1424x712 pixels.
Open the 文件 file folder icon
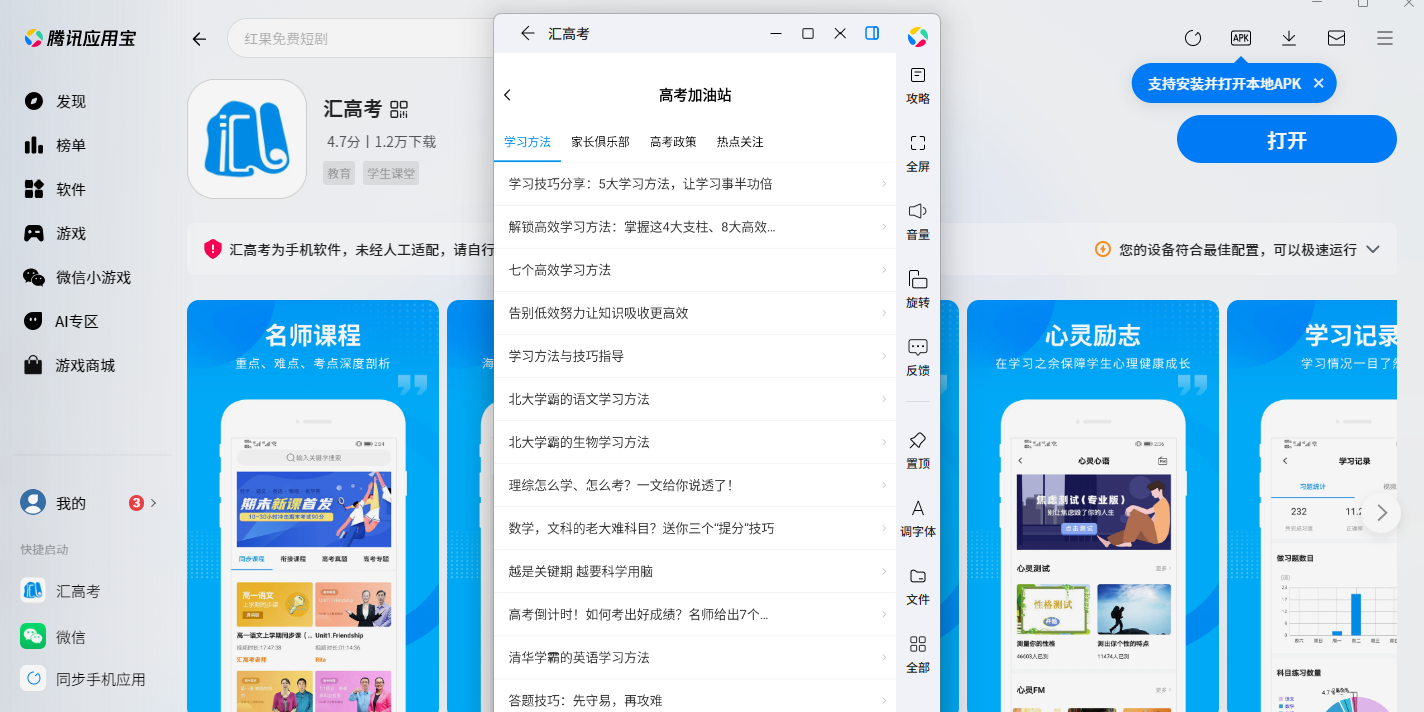(x=918, y=586)
